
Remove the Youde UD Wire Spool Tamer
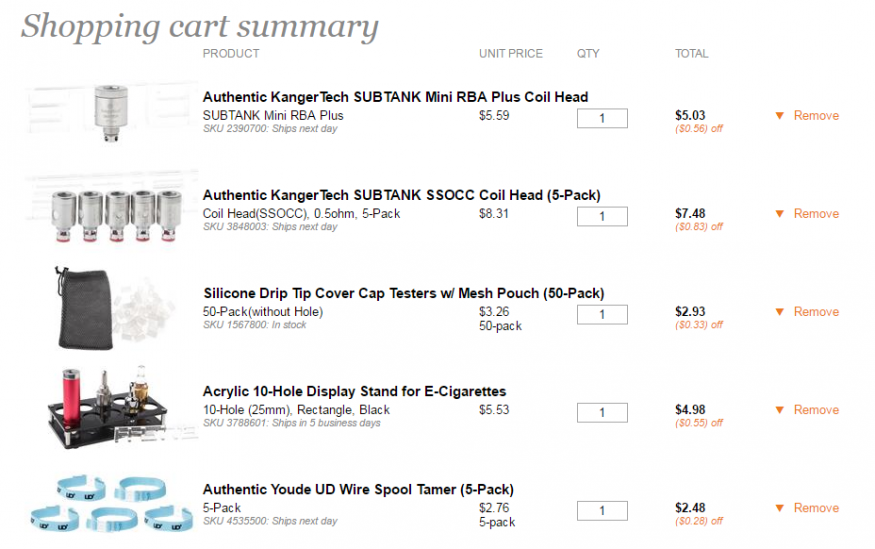(x=816, y=508)
